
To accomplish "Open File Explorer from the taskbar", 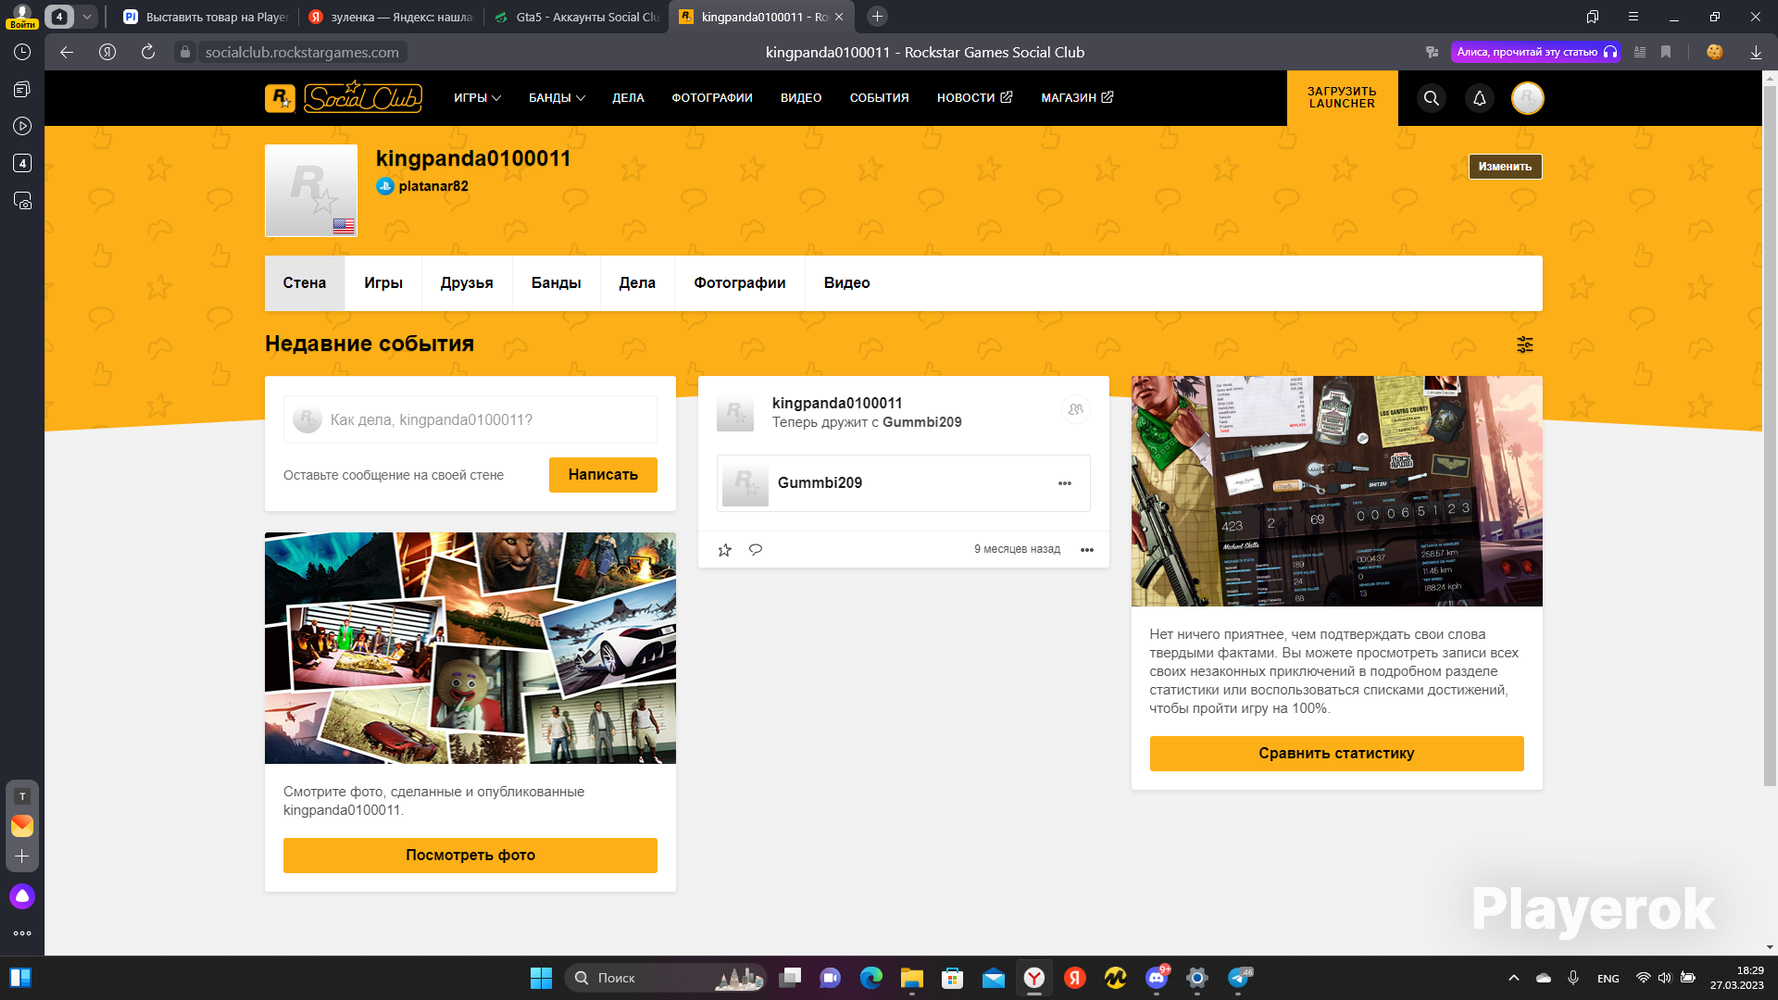I will point(911,978).
